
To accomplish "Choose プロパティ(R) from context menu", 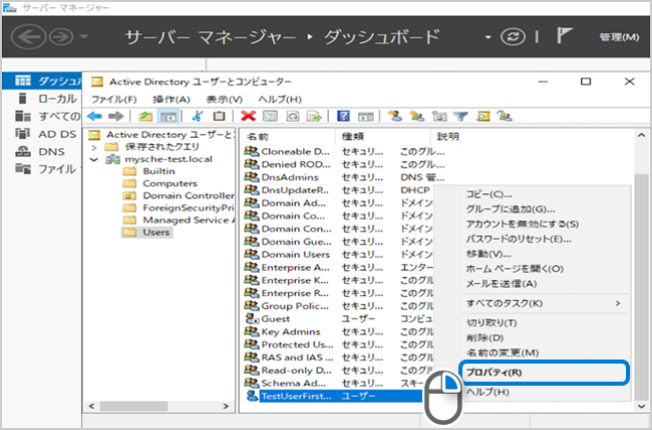I will click(544, 372).
